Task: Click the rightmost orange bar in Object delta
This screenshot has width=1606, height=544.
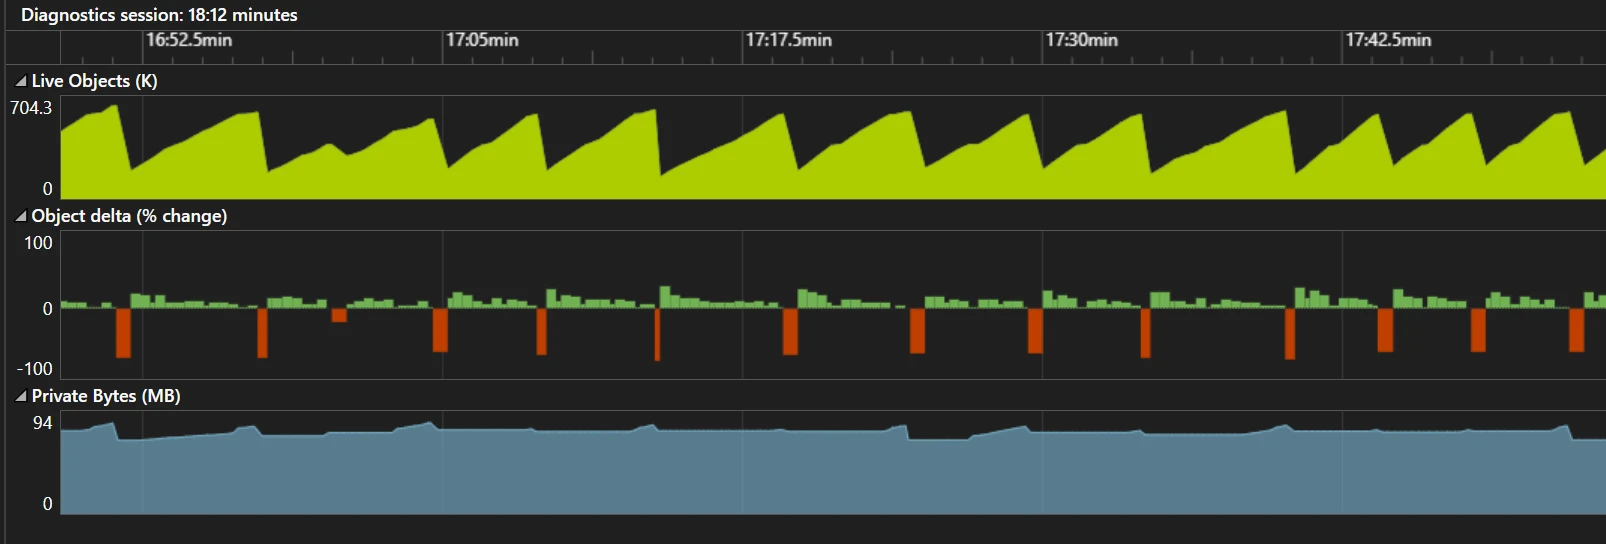Action: point(1576,330)
